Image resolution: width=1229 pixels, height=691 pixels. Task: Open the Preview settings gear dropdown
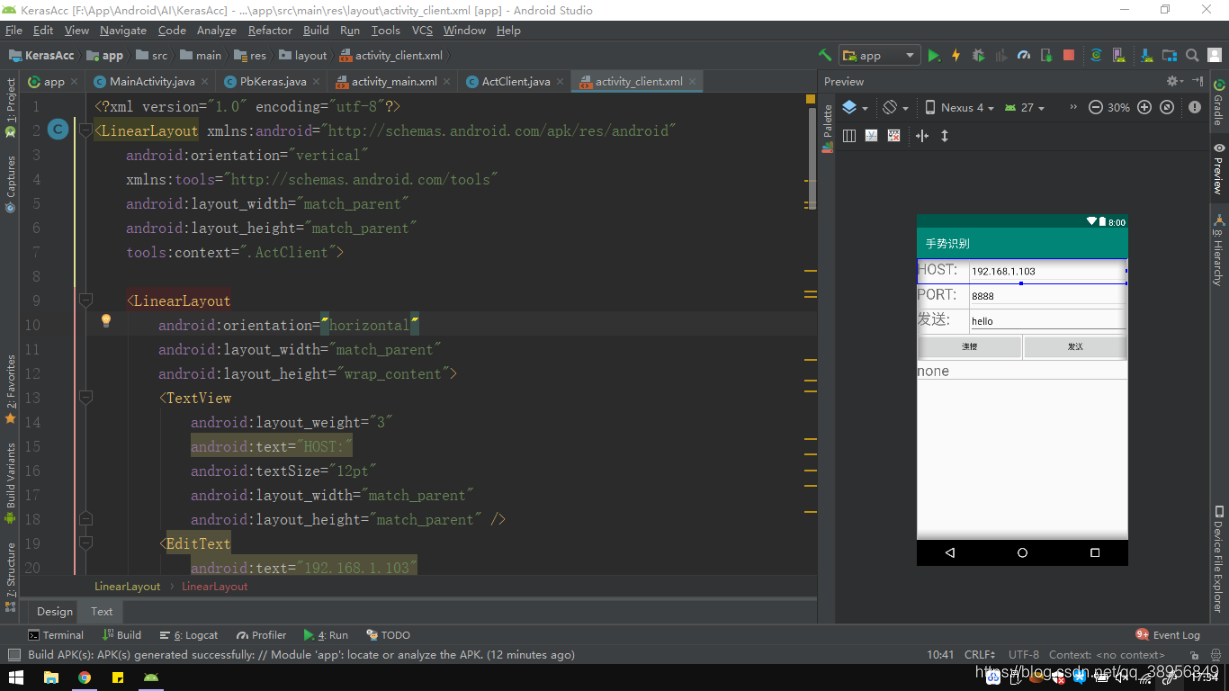coord(1174,81)
